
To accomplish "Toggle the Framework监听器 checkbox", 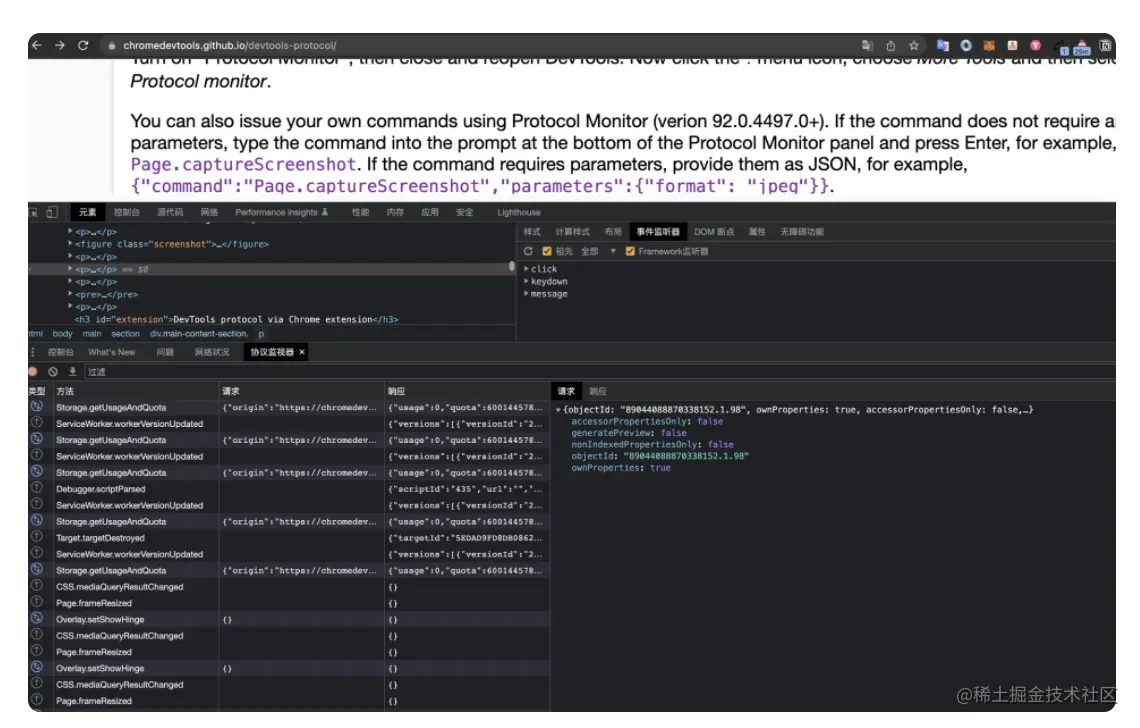I will (630, 252).
